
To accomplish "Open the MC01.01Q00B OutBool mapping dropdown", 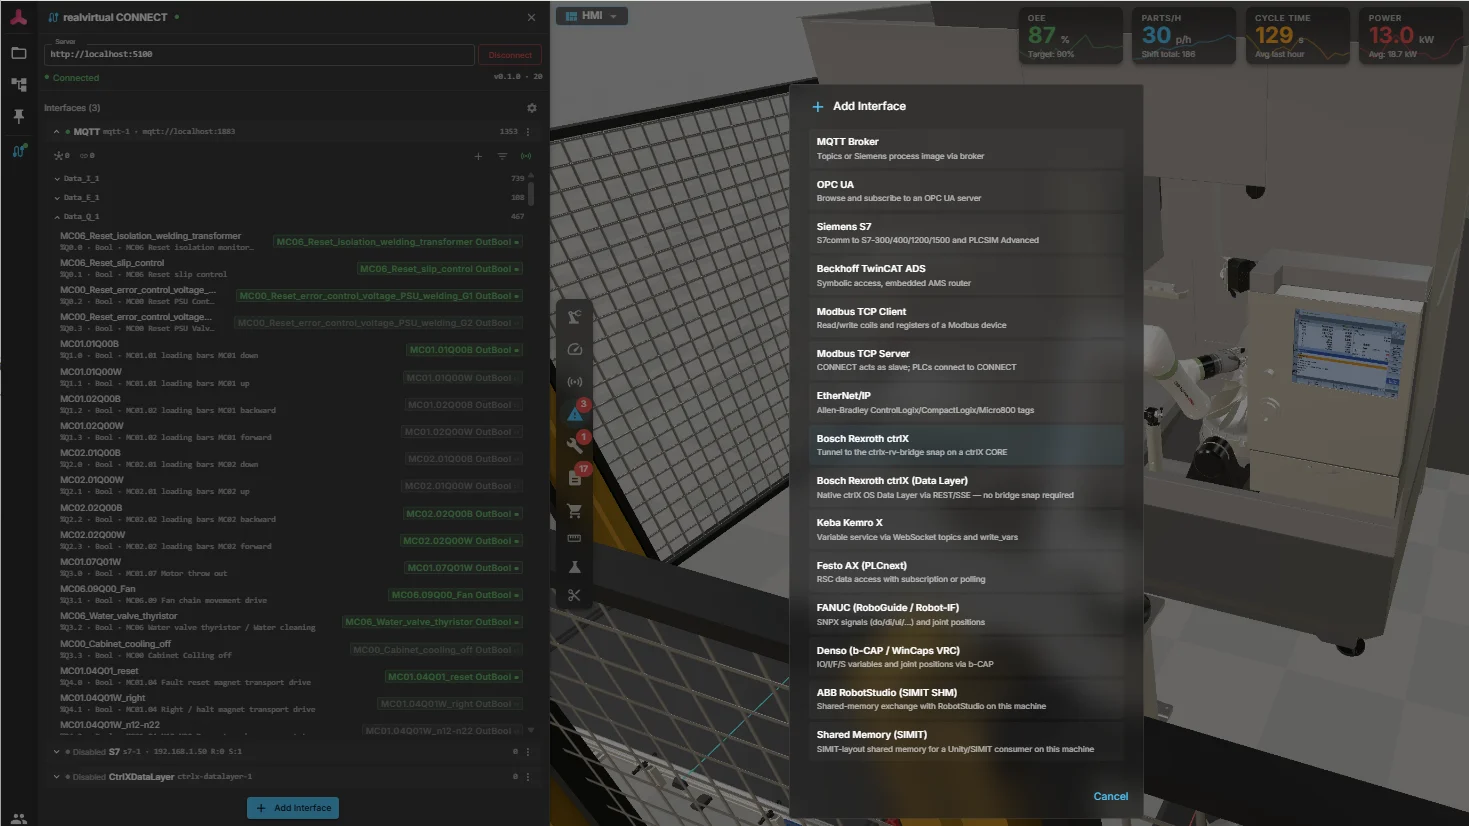I will pyautogui.click(x=464, y=350).
